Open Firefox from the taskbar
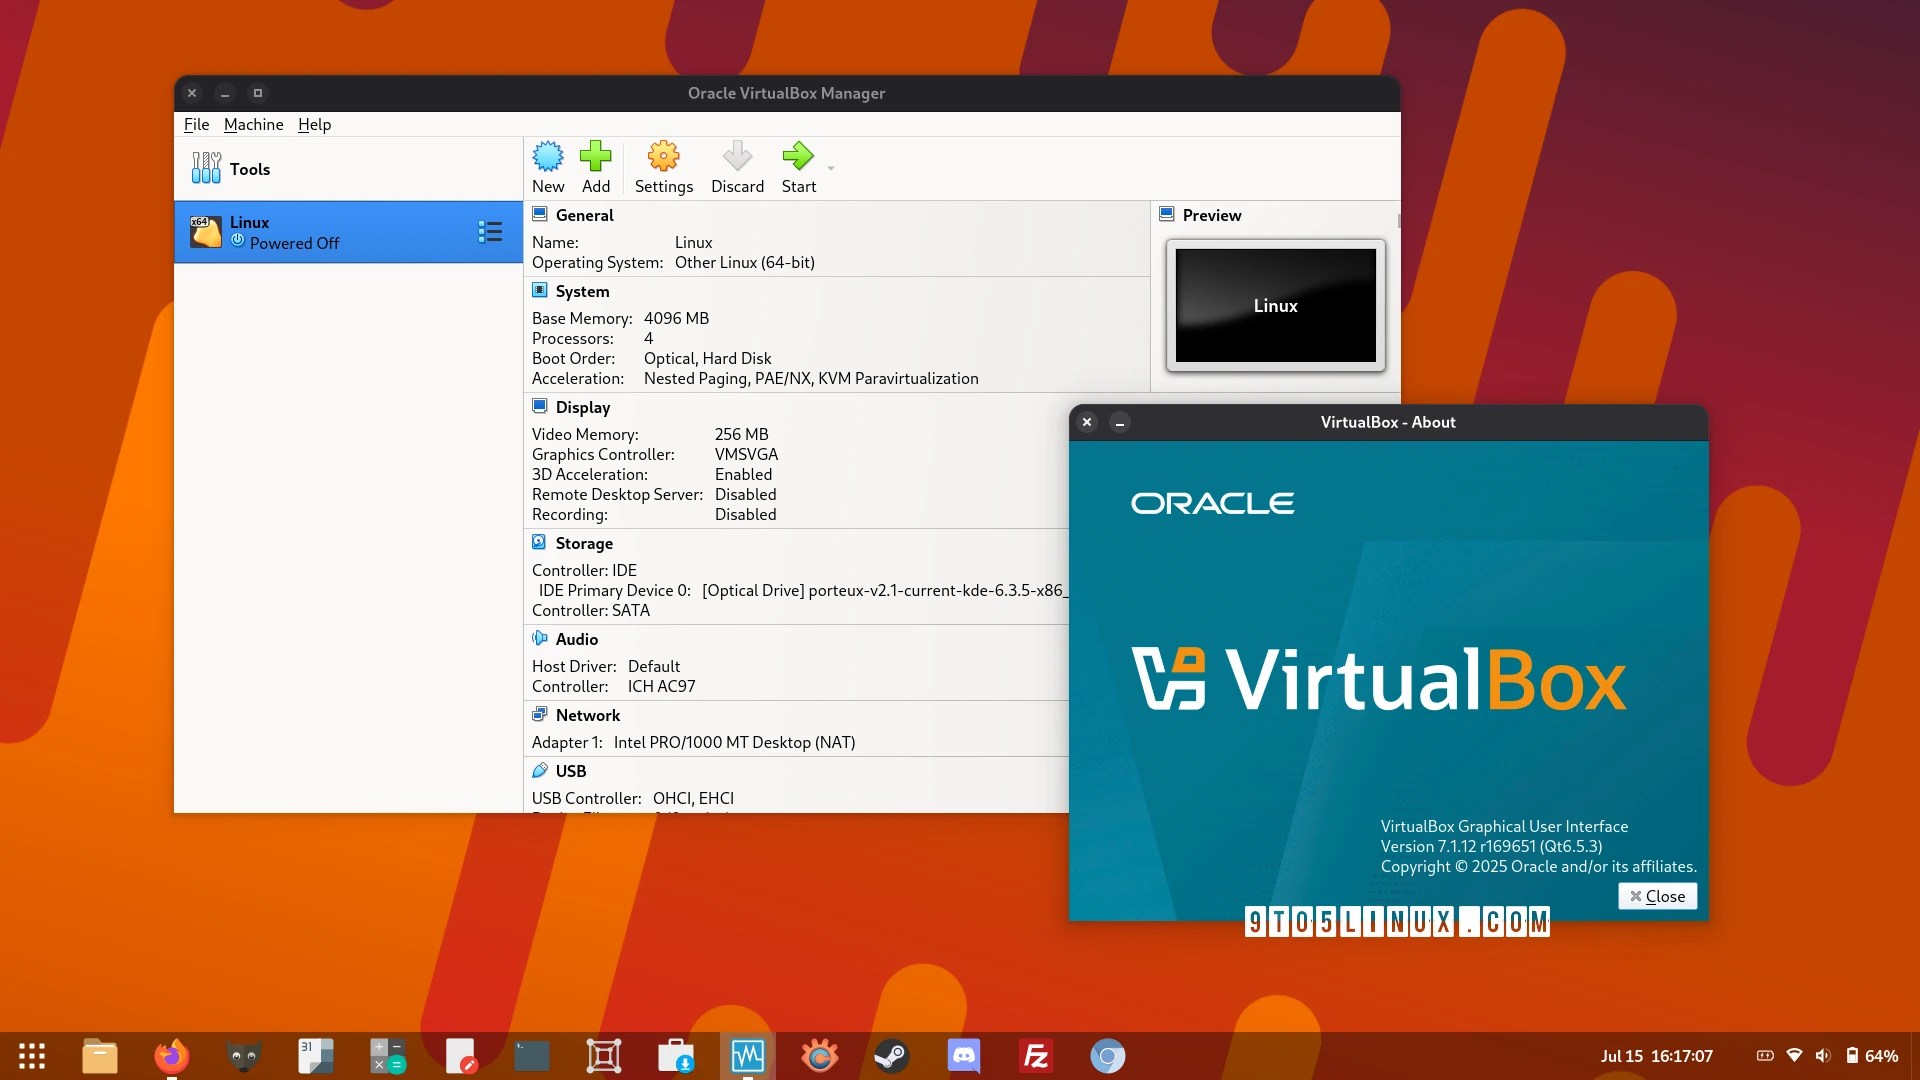This screenshot has height=1080, width=1920. [171, 1056]
